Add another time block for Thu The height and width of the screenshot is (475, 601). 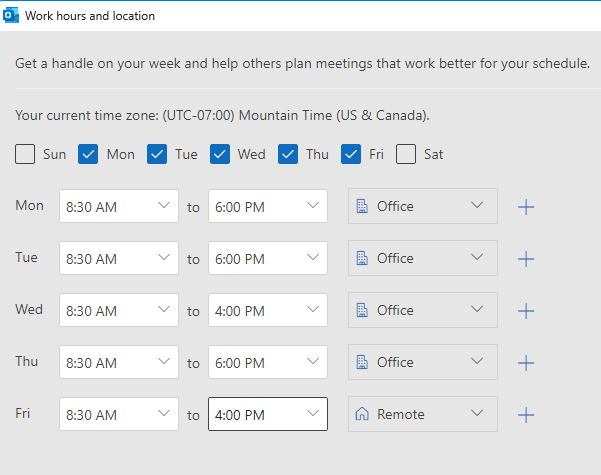click(526, 363)
